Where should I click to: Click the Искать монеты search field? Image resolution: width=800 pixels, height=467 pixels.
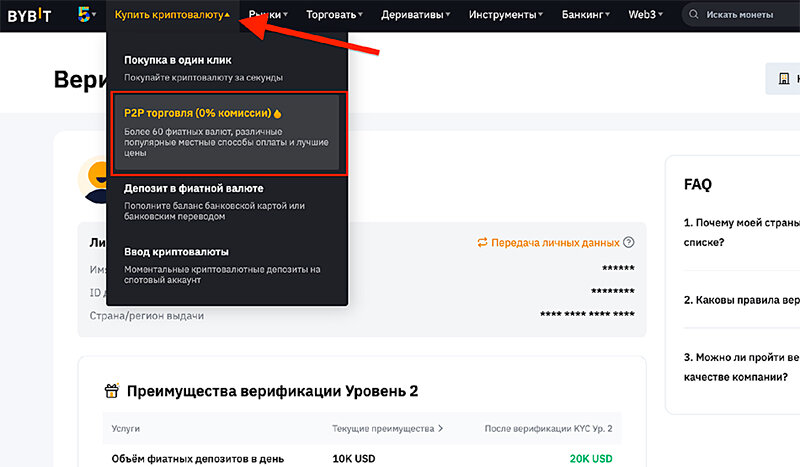pyautogui.click(x=741, y=15)
